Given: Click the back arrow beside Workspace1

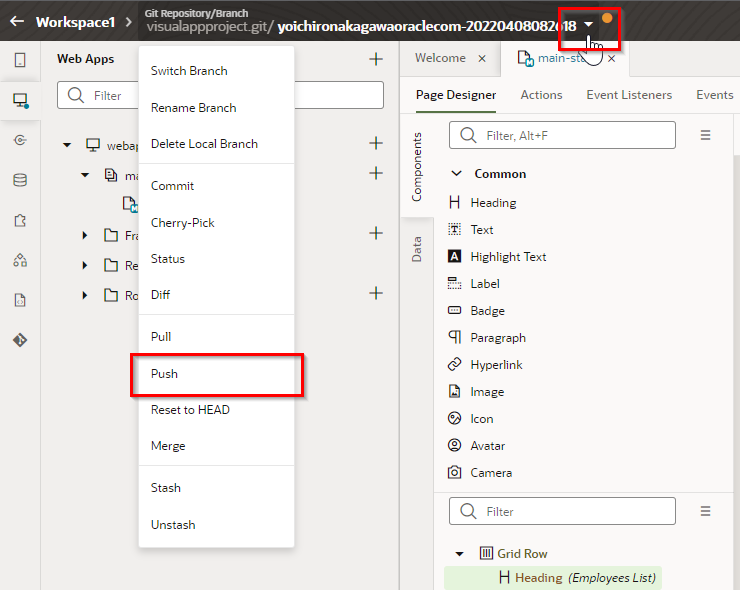Looking at the screenshot, I should [17, 21].
